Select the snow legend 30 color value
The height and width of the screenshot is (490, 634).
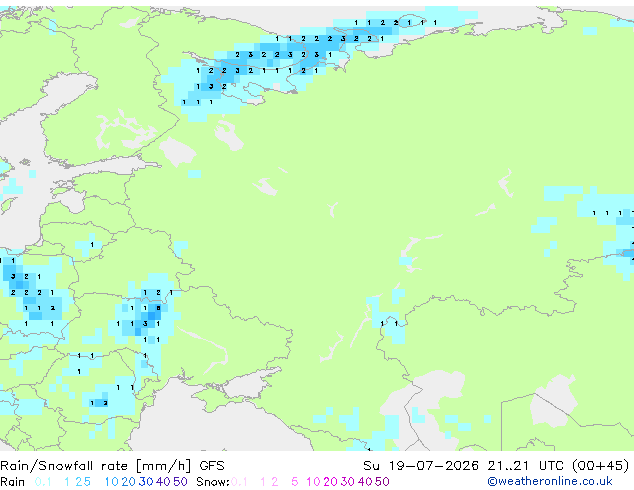coord(348,482)
